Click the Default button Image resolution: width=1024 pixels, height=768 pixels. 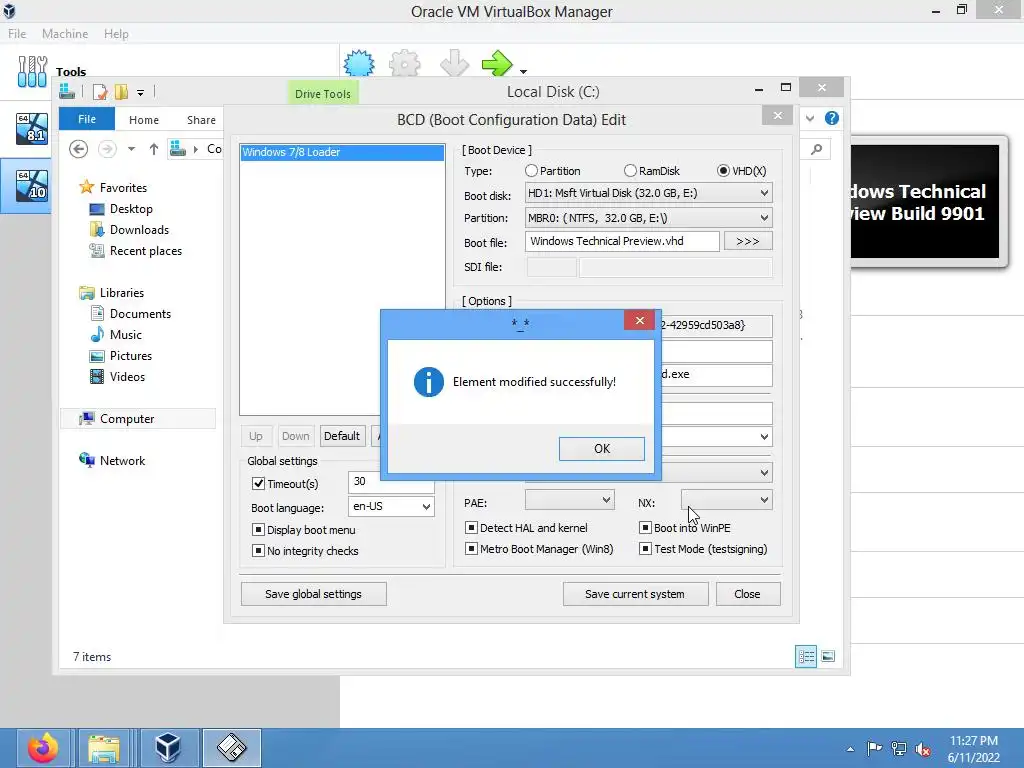[x=342, y=436]
